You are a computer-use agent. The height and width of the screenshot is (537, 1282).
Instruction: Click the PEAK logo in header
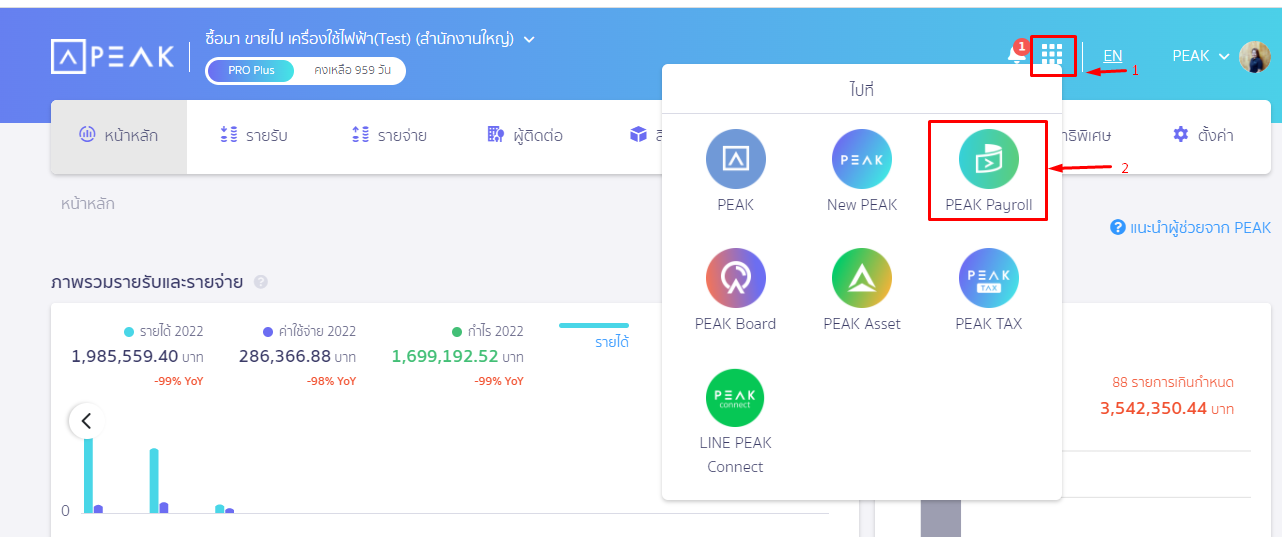pyautogui.click(x=113, y=56)
